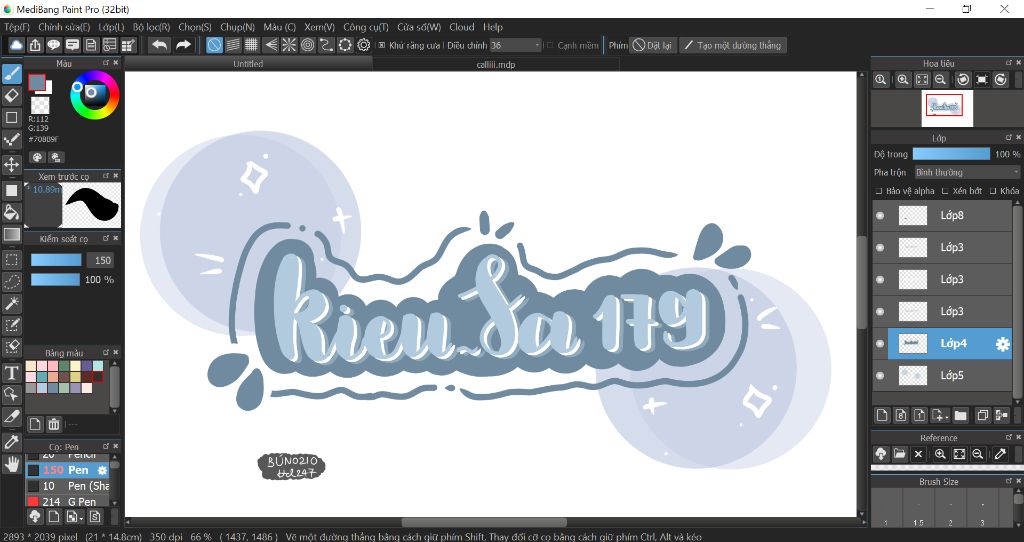Image resolution: width=1024 pixels, height=542 pixels.
Task: Select the Magic Wand tool
Action: [x=12, y=304]
